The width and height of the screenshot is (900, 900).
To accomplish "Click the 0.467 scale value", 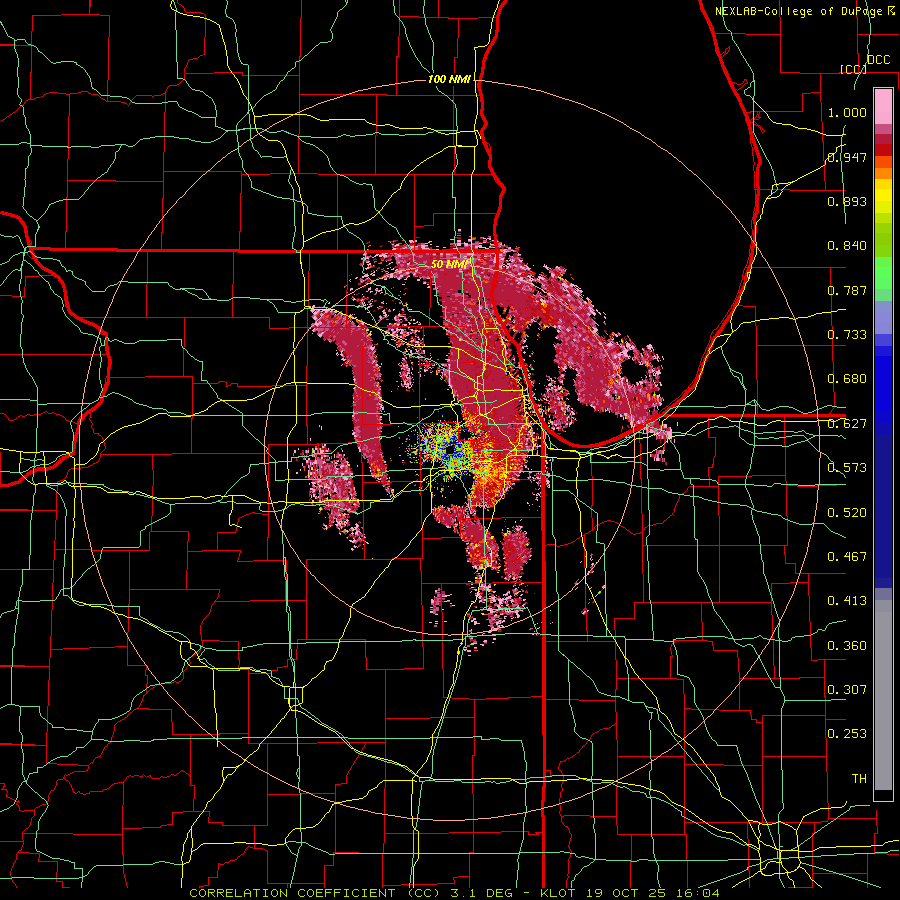I will tap(847, 557).
